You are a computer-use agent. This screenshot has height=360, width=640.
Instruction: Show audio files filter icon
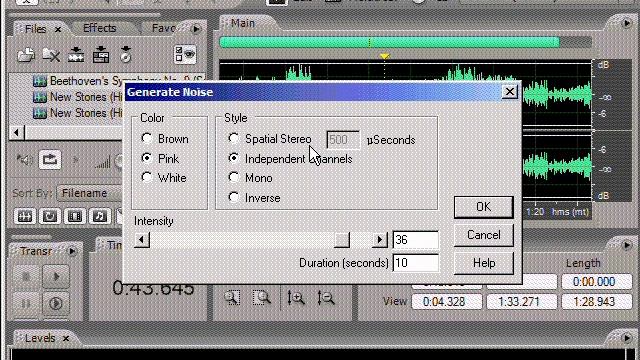(x=24, y=216)
